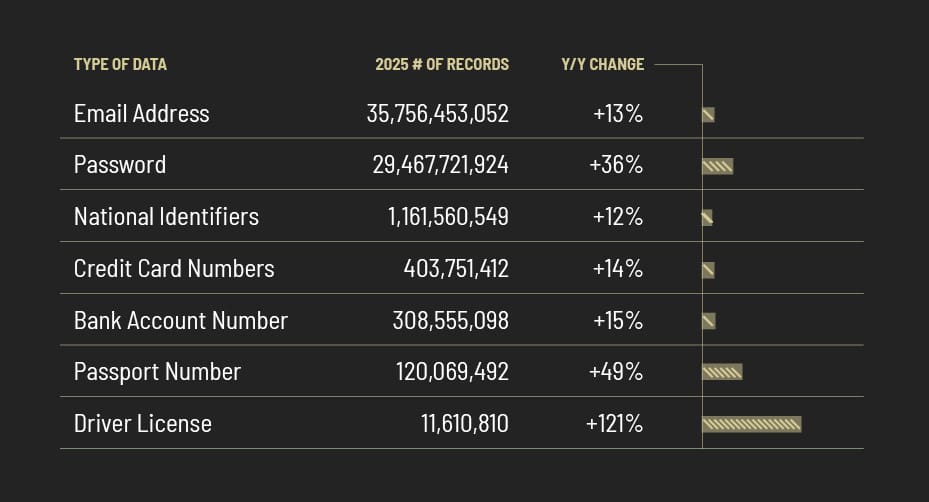This screenshot has width=929, height=502.
Task: Click the 2025 # OF RECORDS header
Action: [x=442, y=64]
